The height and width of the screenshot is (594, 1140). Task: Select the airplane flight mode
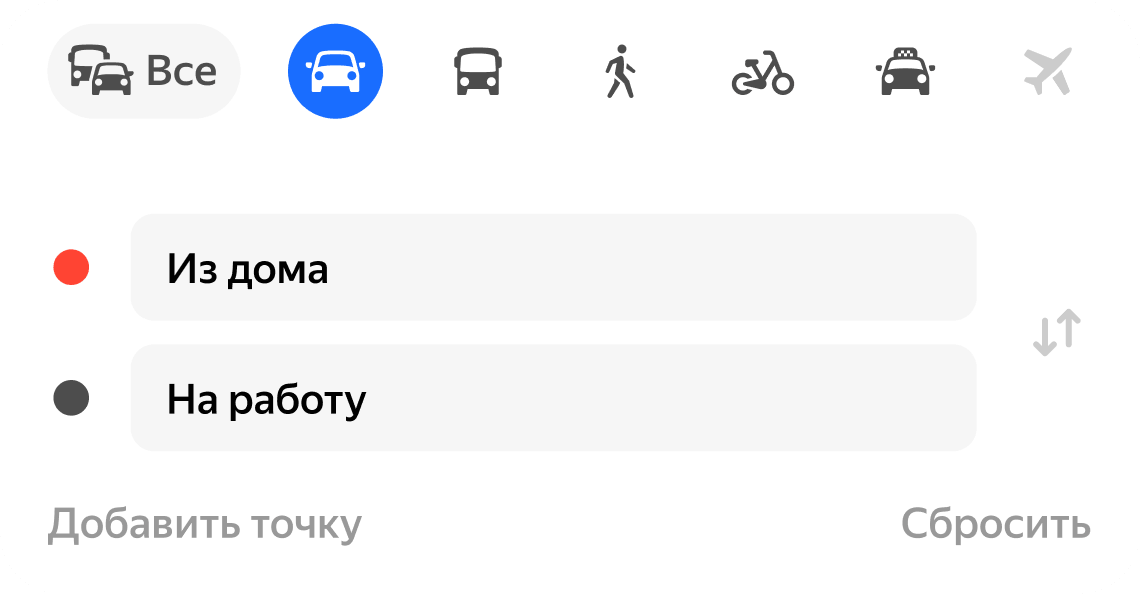click(x=1047, y=72)
